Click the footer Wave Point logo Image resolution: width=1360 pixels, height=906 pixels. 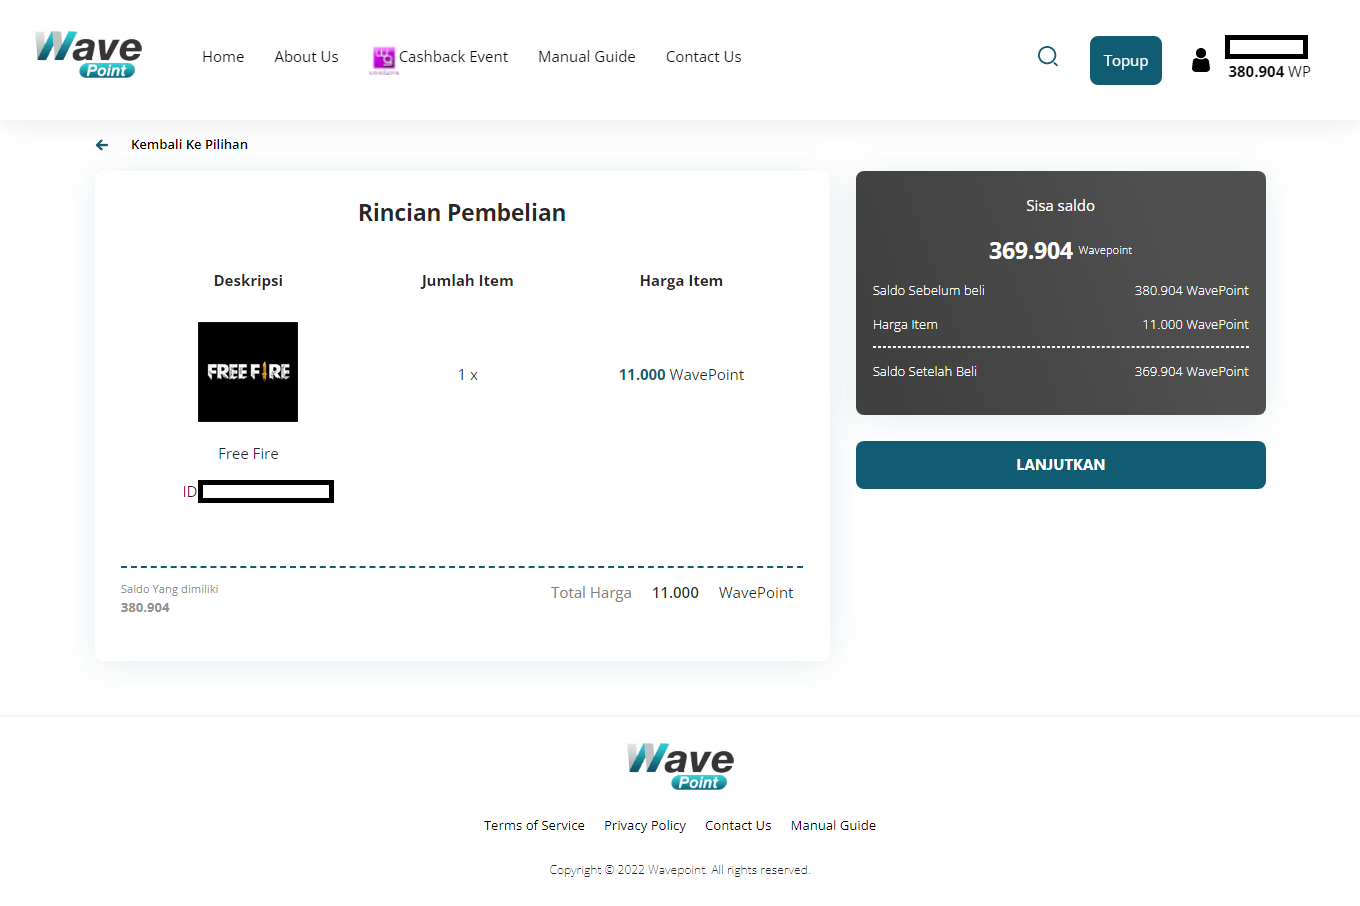click(680, 766)
